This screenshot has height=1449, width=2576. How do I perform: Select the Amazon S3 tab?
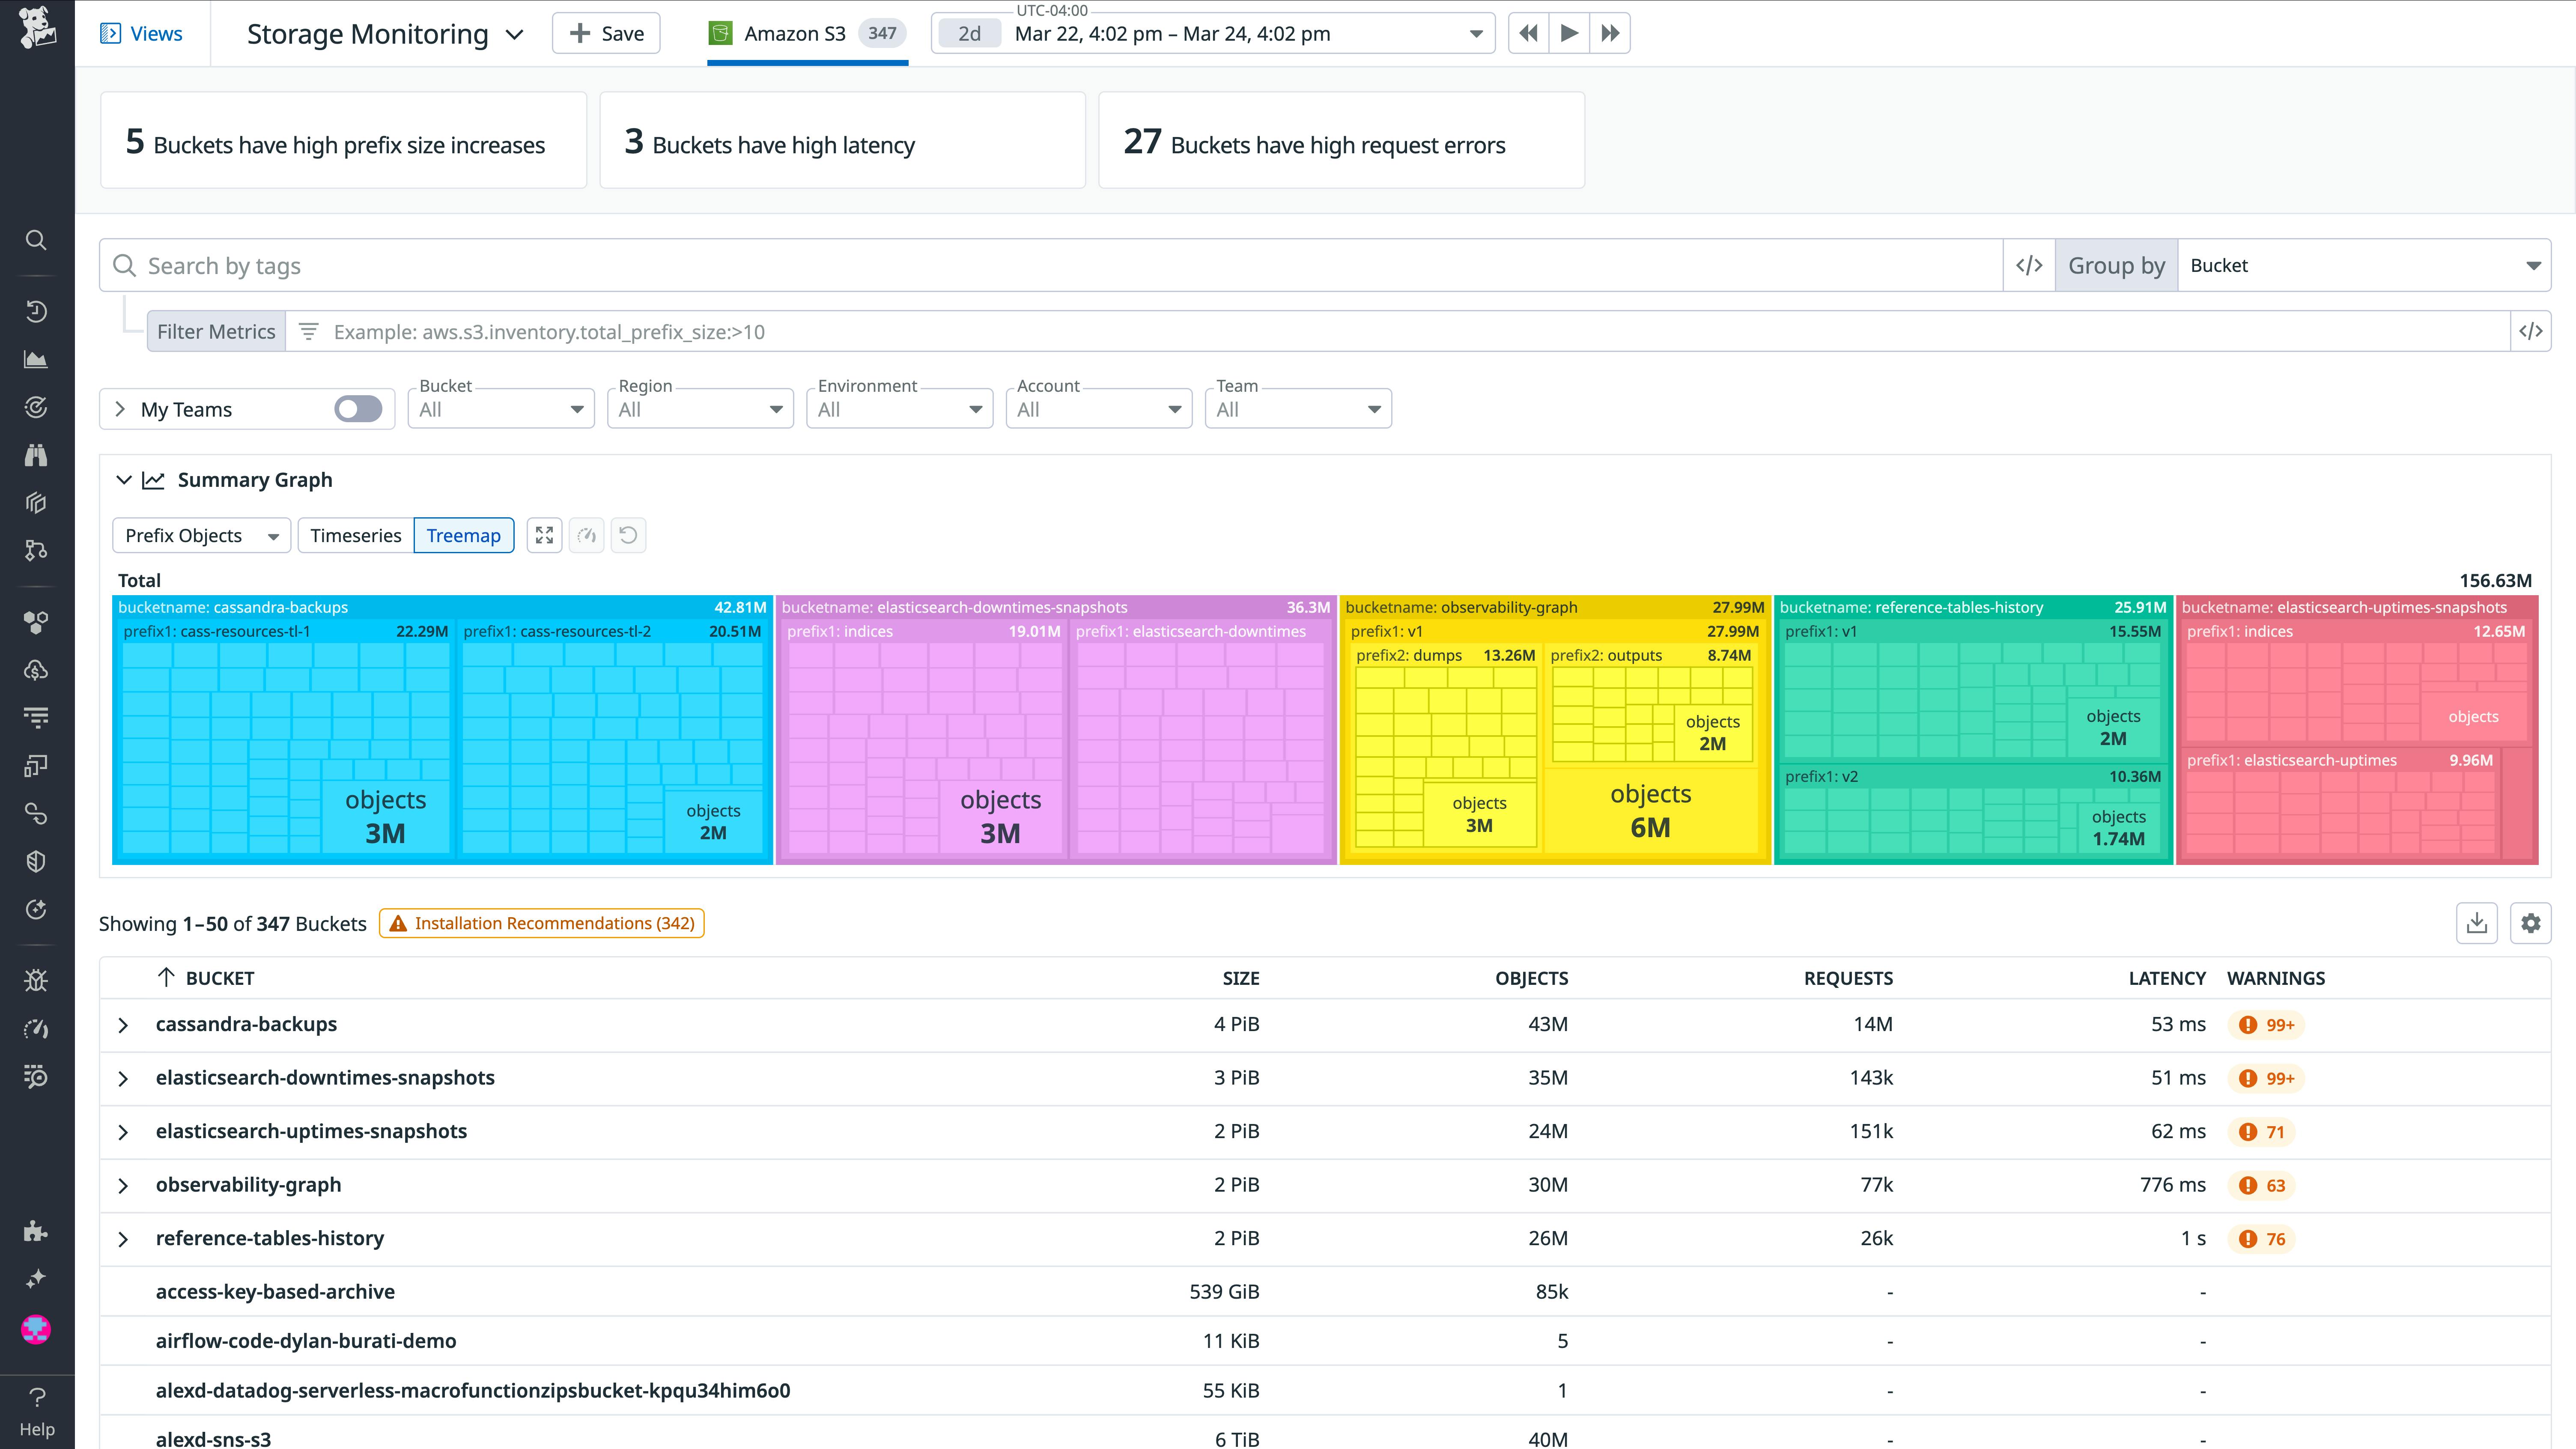(x=806, y=33)
